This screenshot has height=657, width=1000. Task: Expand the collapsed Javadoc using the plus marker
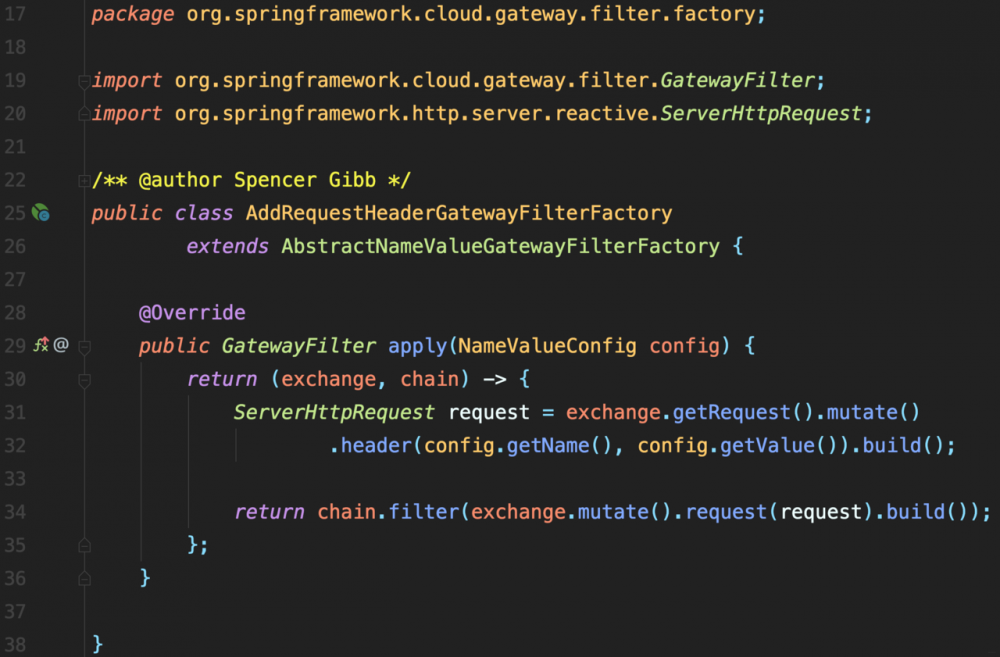click(85, 179)
